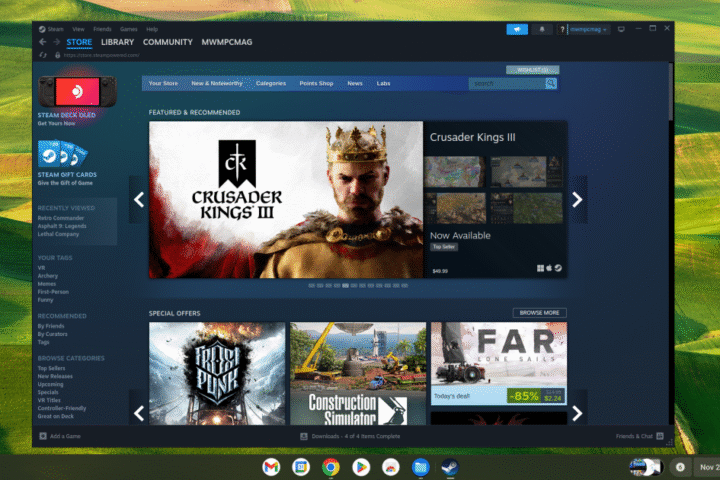The image size is (720, 480).
Task: Show previous special offers
Action: [x=139, y=413]
